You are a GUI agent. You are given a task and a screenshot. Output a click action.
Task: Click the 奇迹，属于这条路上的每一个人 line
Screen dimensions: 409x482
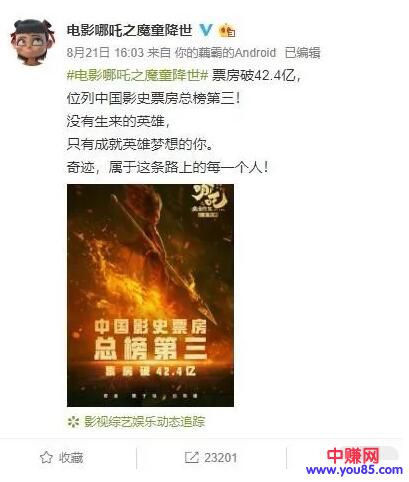pos(167,167)
